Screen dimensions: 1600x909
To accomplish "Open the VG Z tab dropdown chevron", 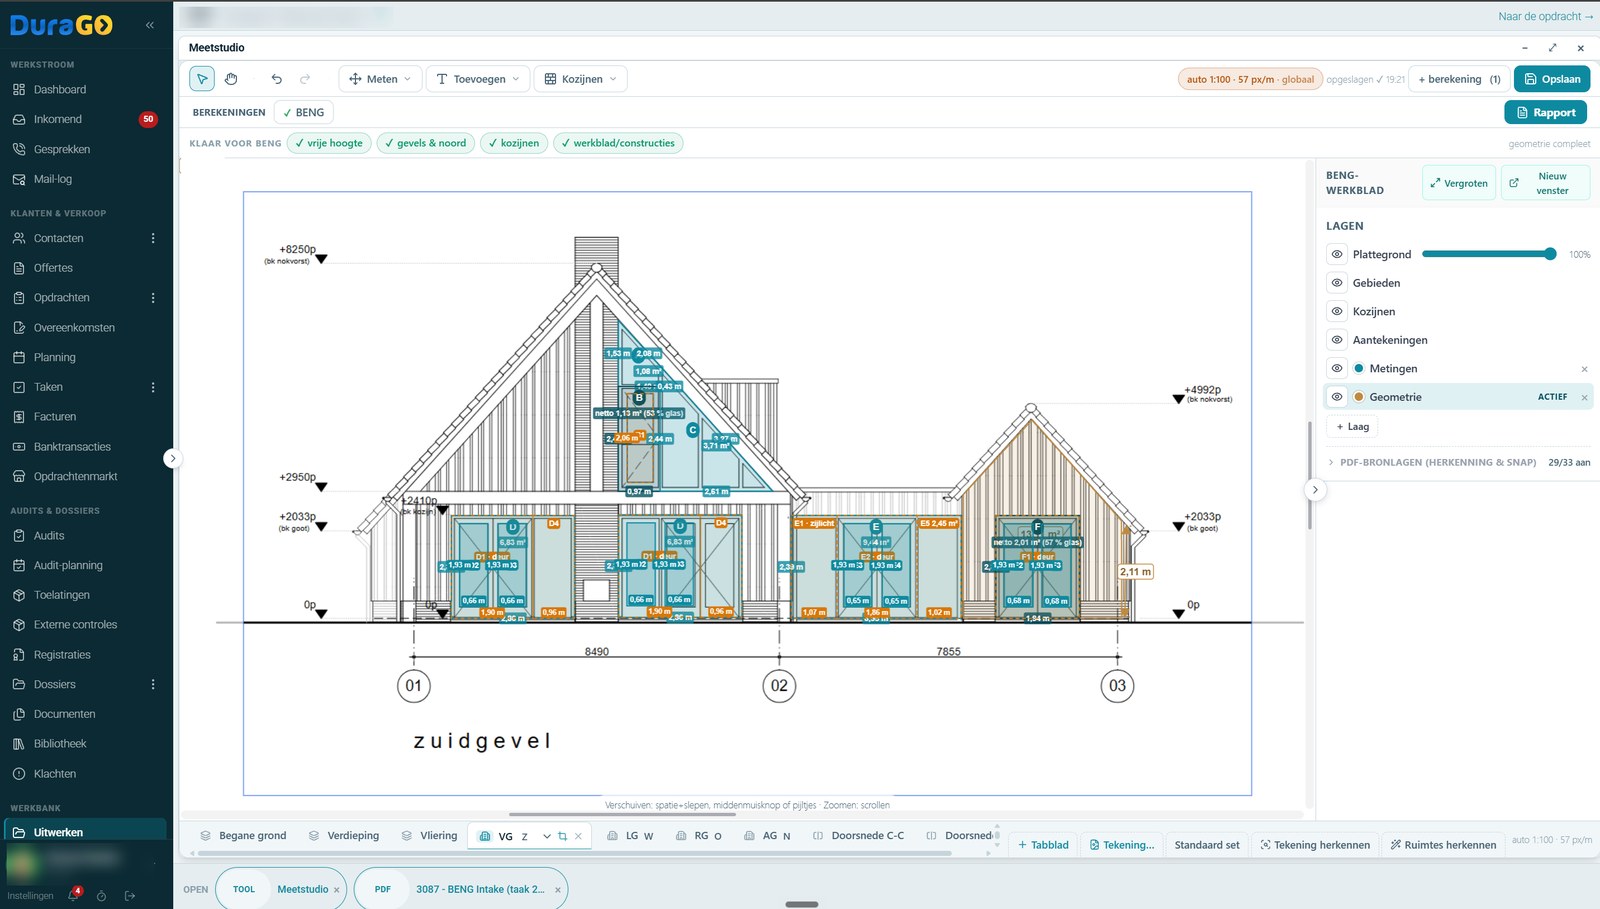I will (x=547, y=836).
